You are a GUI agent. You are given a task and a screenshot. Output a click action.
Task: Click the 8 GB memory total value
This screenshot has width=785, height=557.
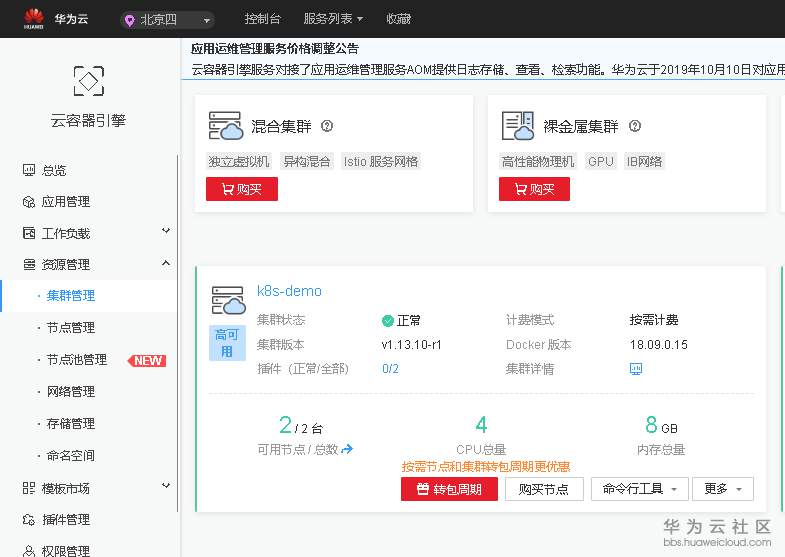tap(661, 425)
